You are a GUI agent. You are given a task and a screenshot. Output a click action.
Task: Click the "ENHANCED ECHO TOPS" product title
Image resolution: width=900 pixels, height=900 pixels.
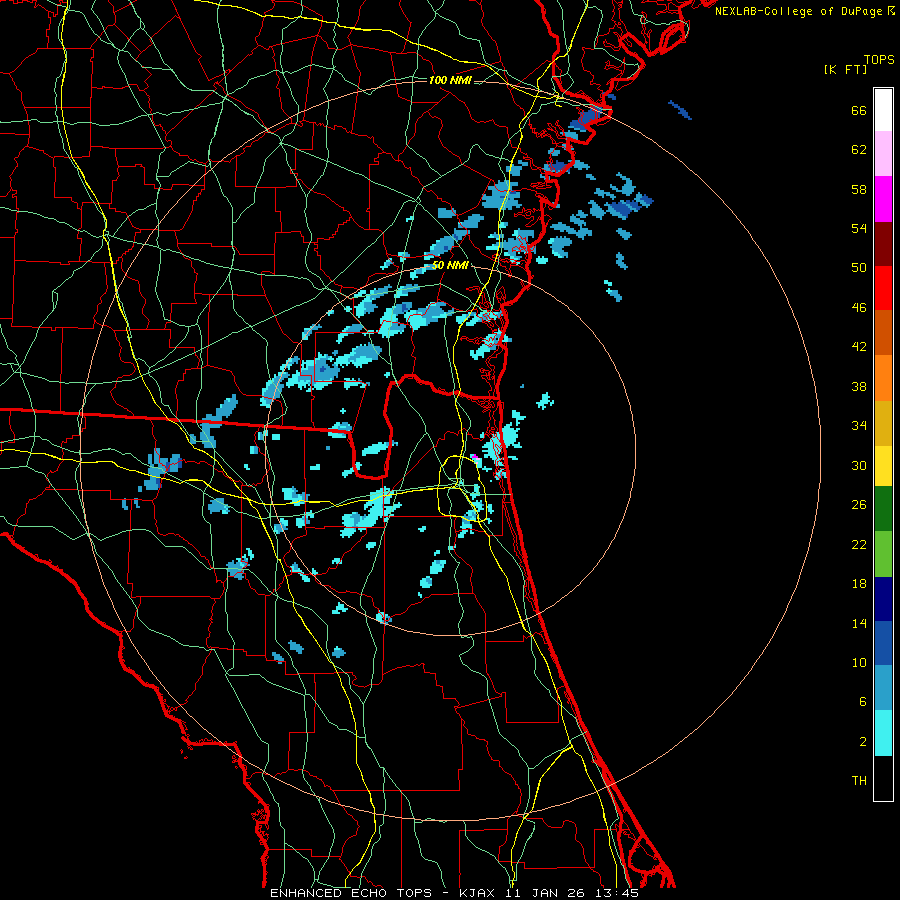[x=351, y=893]
